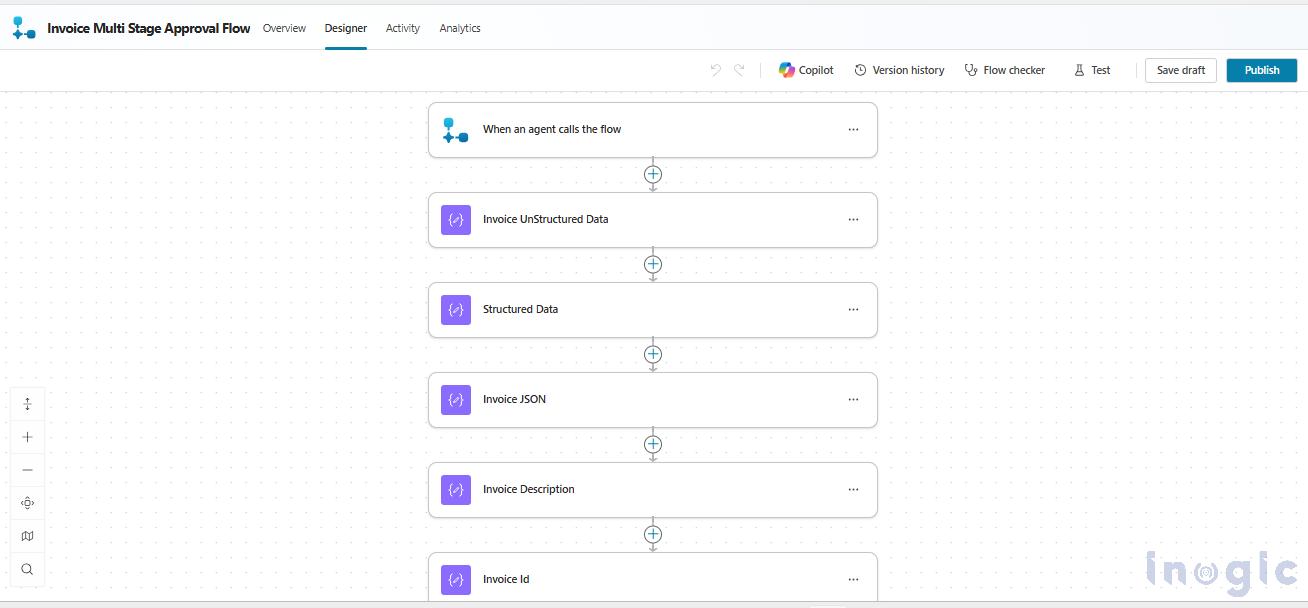Run Flow checker
Screen dimensions: 1308x608
click(1005, 70)
